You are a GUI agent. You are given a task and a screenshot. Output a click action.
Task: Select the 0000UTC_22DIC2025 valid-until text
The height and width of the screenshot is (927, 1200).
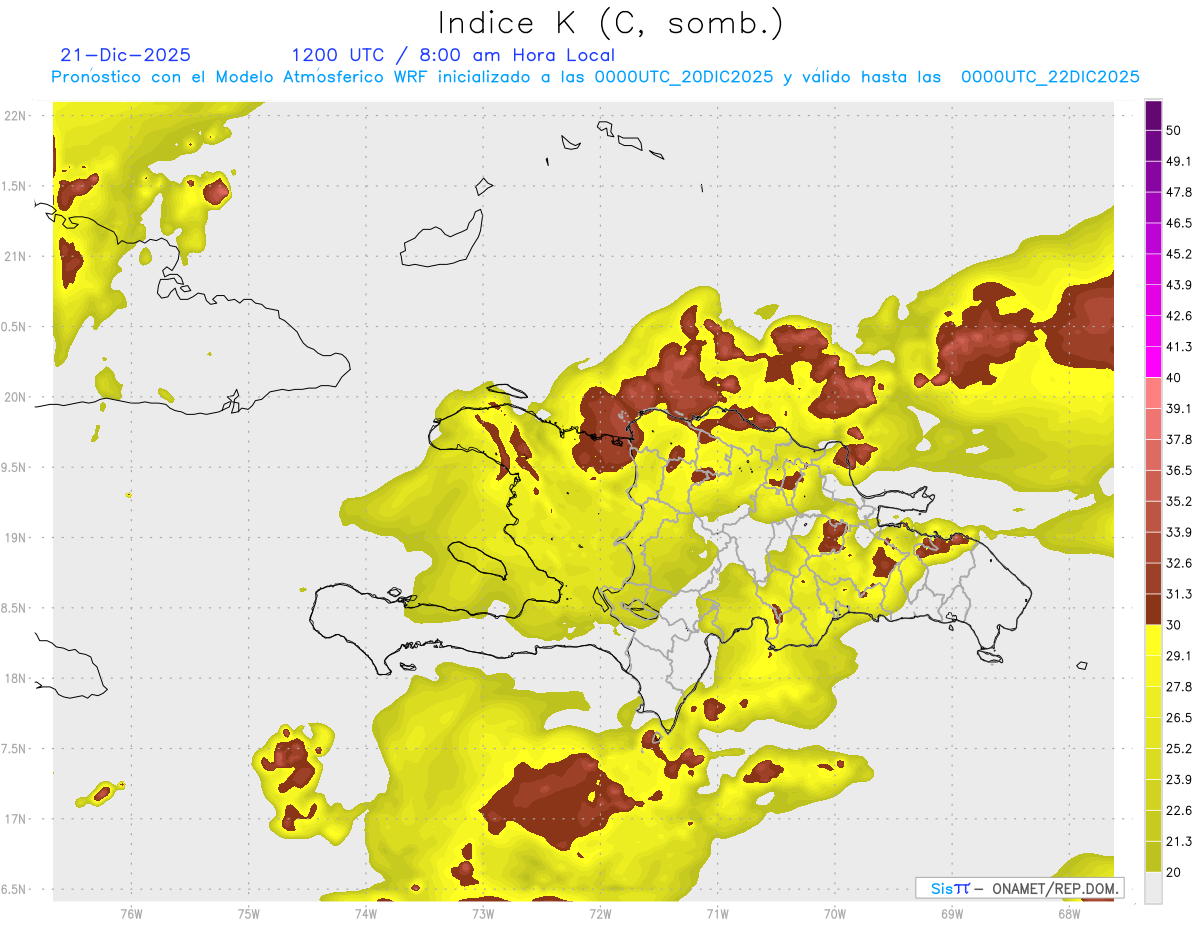[1050, 77]
